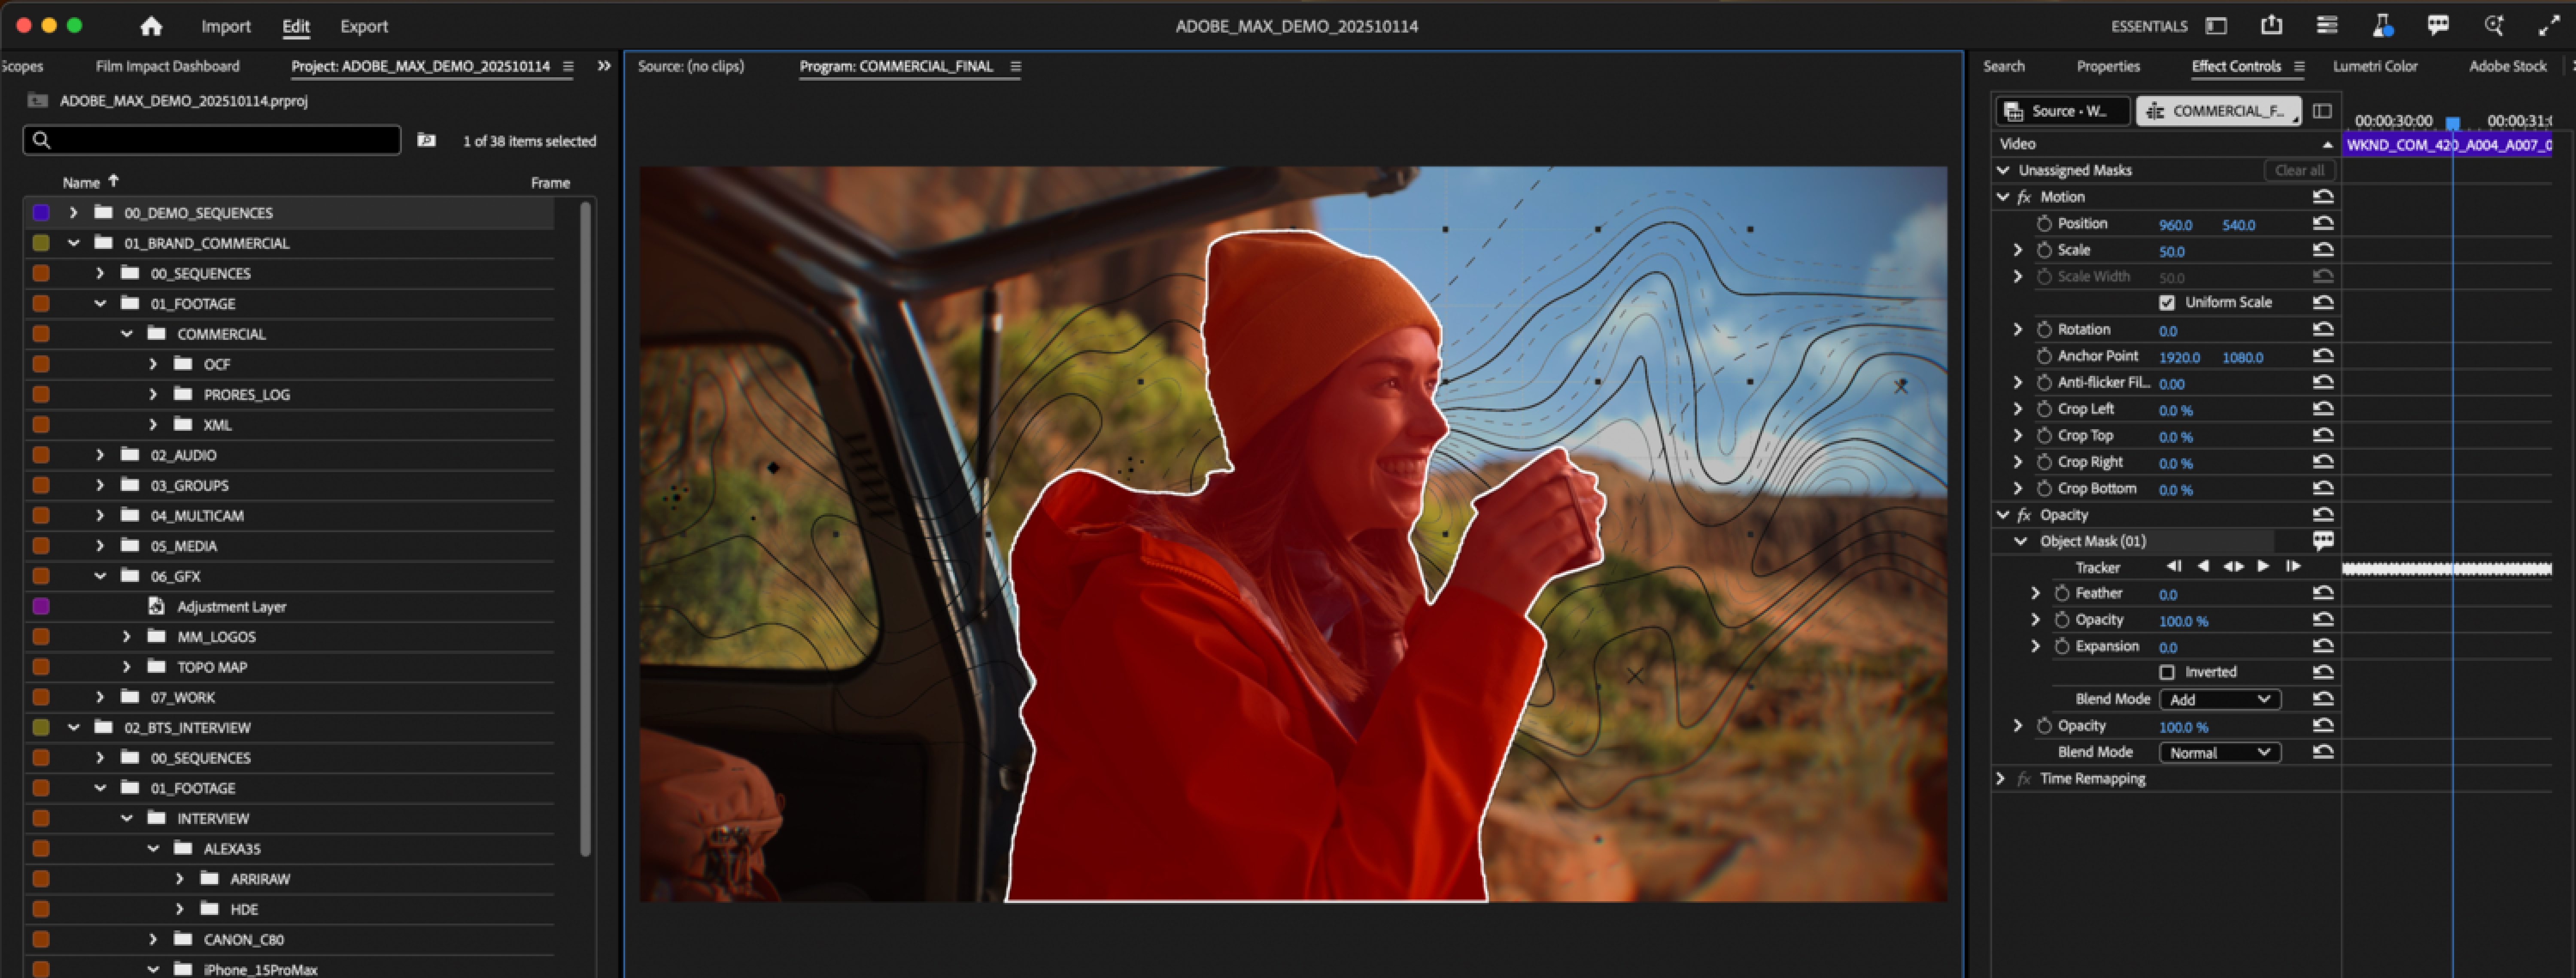This screenshot has width=2576, height=978.
Task: Switch to the Lumetri Color tab
Action: pyautogui.click(x=2374, y=66)
